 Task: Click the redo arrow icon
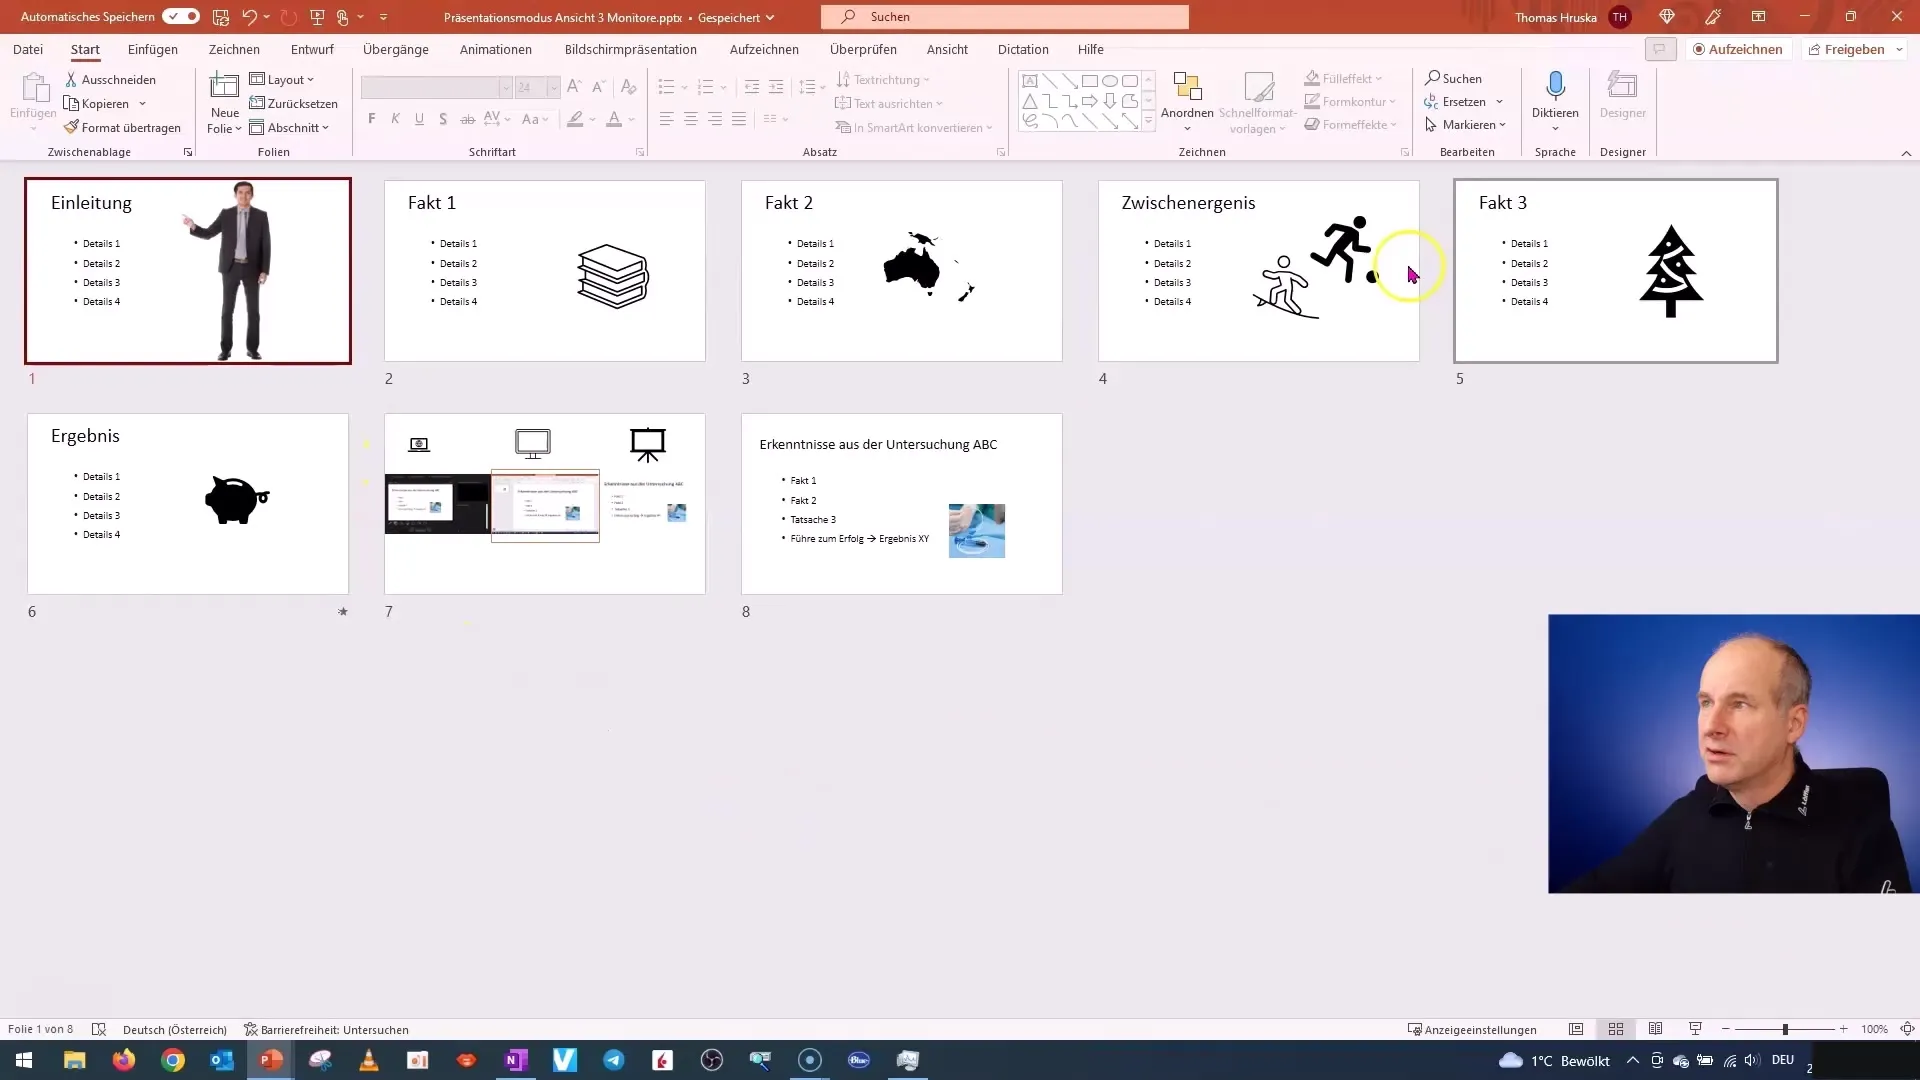point(289,17)
